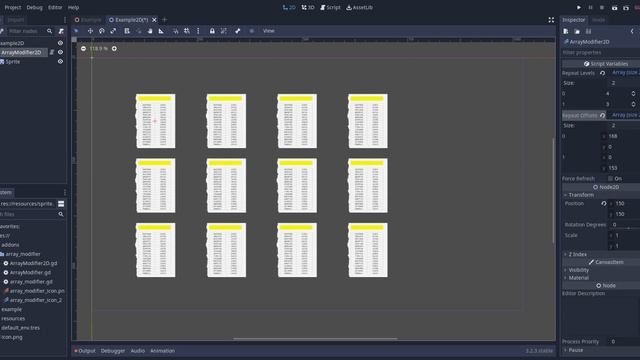Toggle file system split view icon
Viewport: 640px width, 360px height.
click(x=61, y=204)
